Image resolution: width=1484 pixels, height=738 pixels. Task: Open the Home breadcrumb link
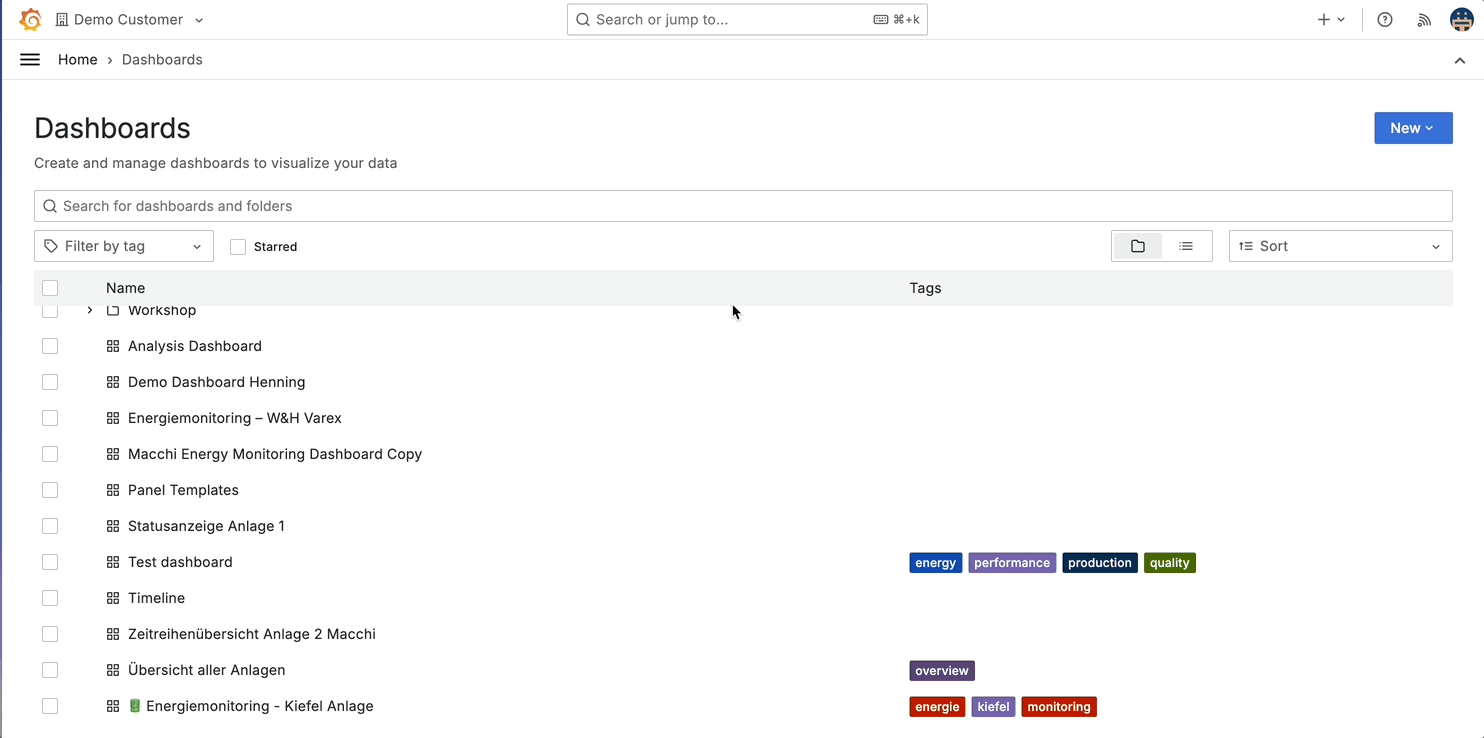point(77,59)
